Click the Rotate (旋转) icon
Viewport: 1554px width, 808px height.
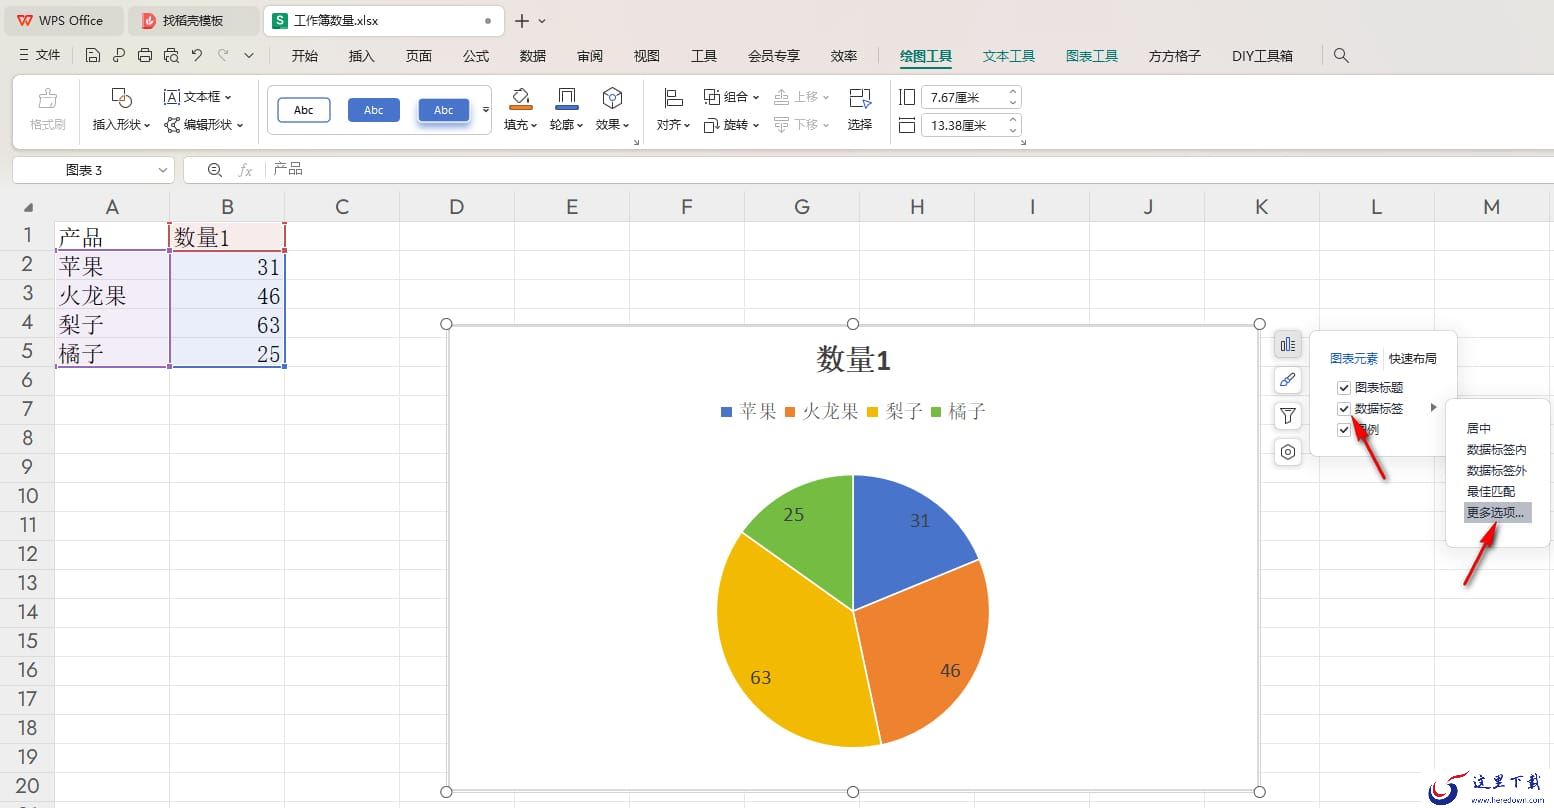712,125
